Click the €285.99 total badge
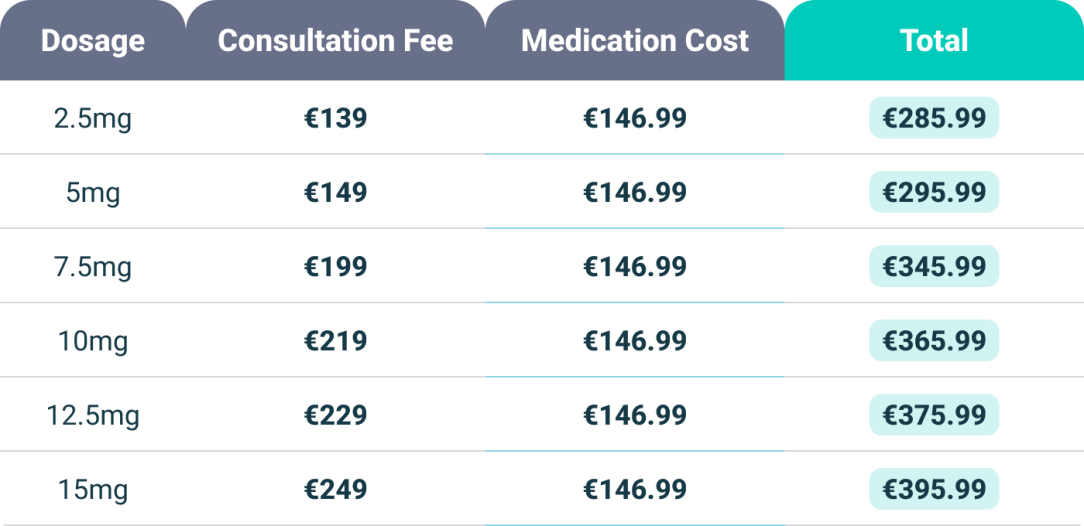This screenshot has width=1084, height=526. [x=934, y=118]
